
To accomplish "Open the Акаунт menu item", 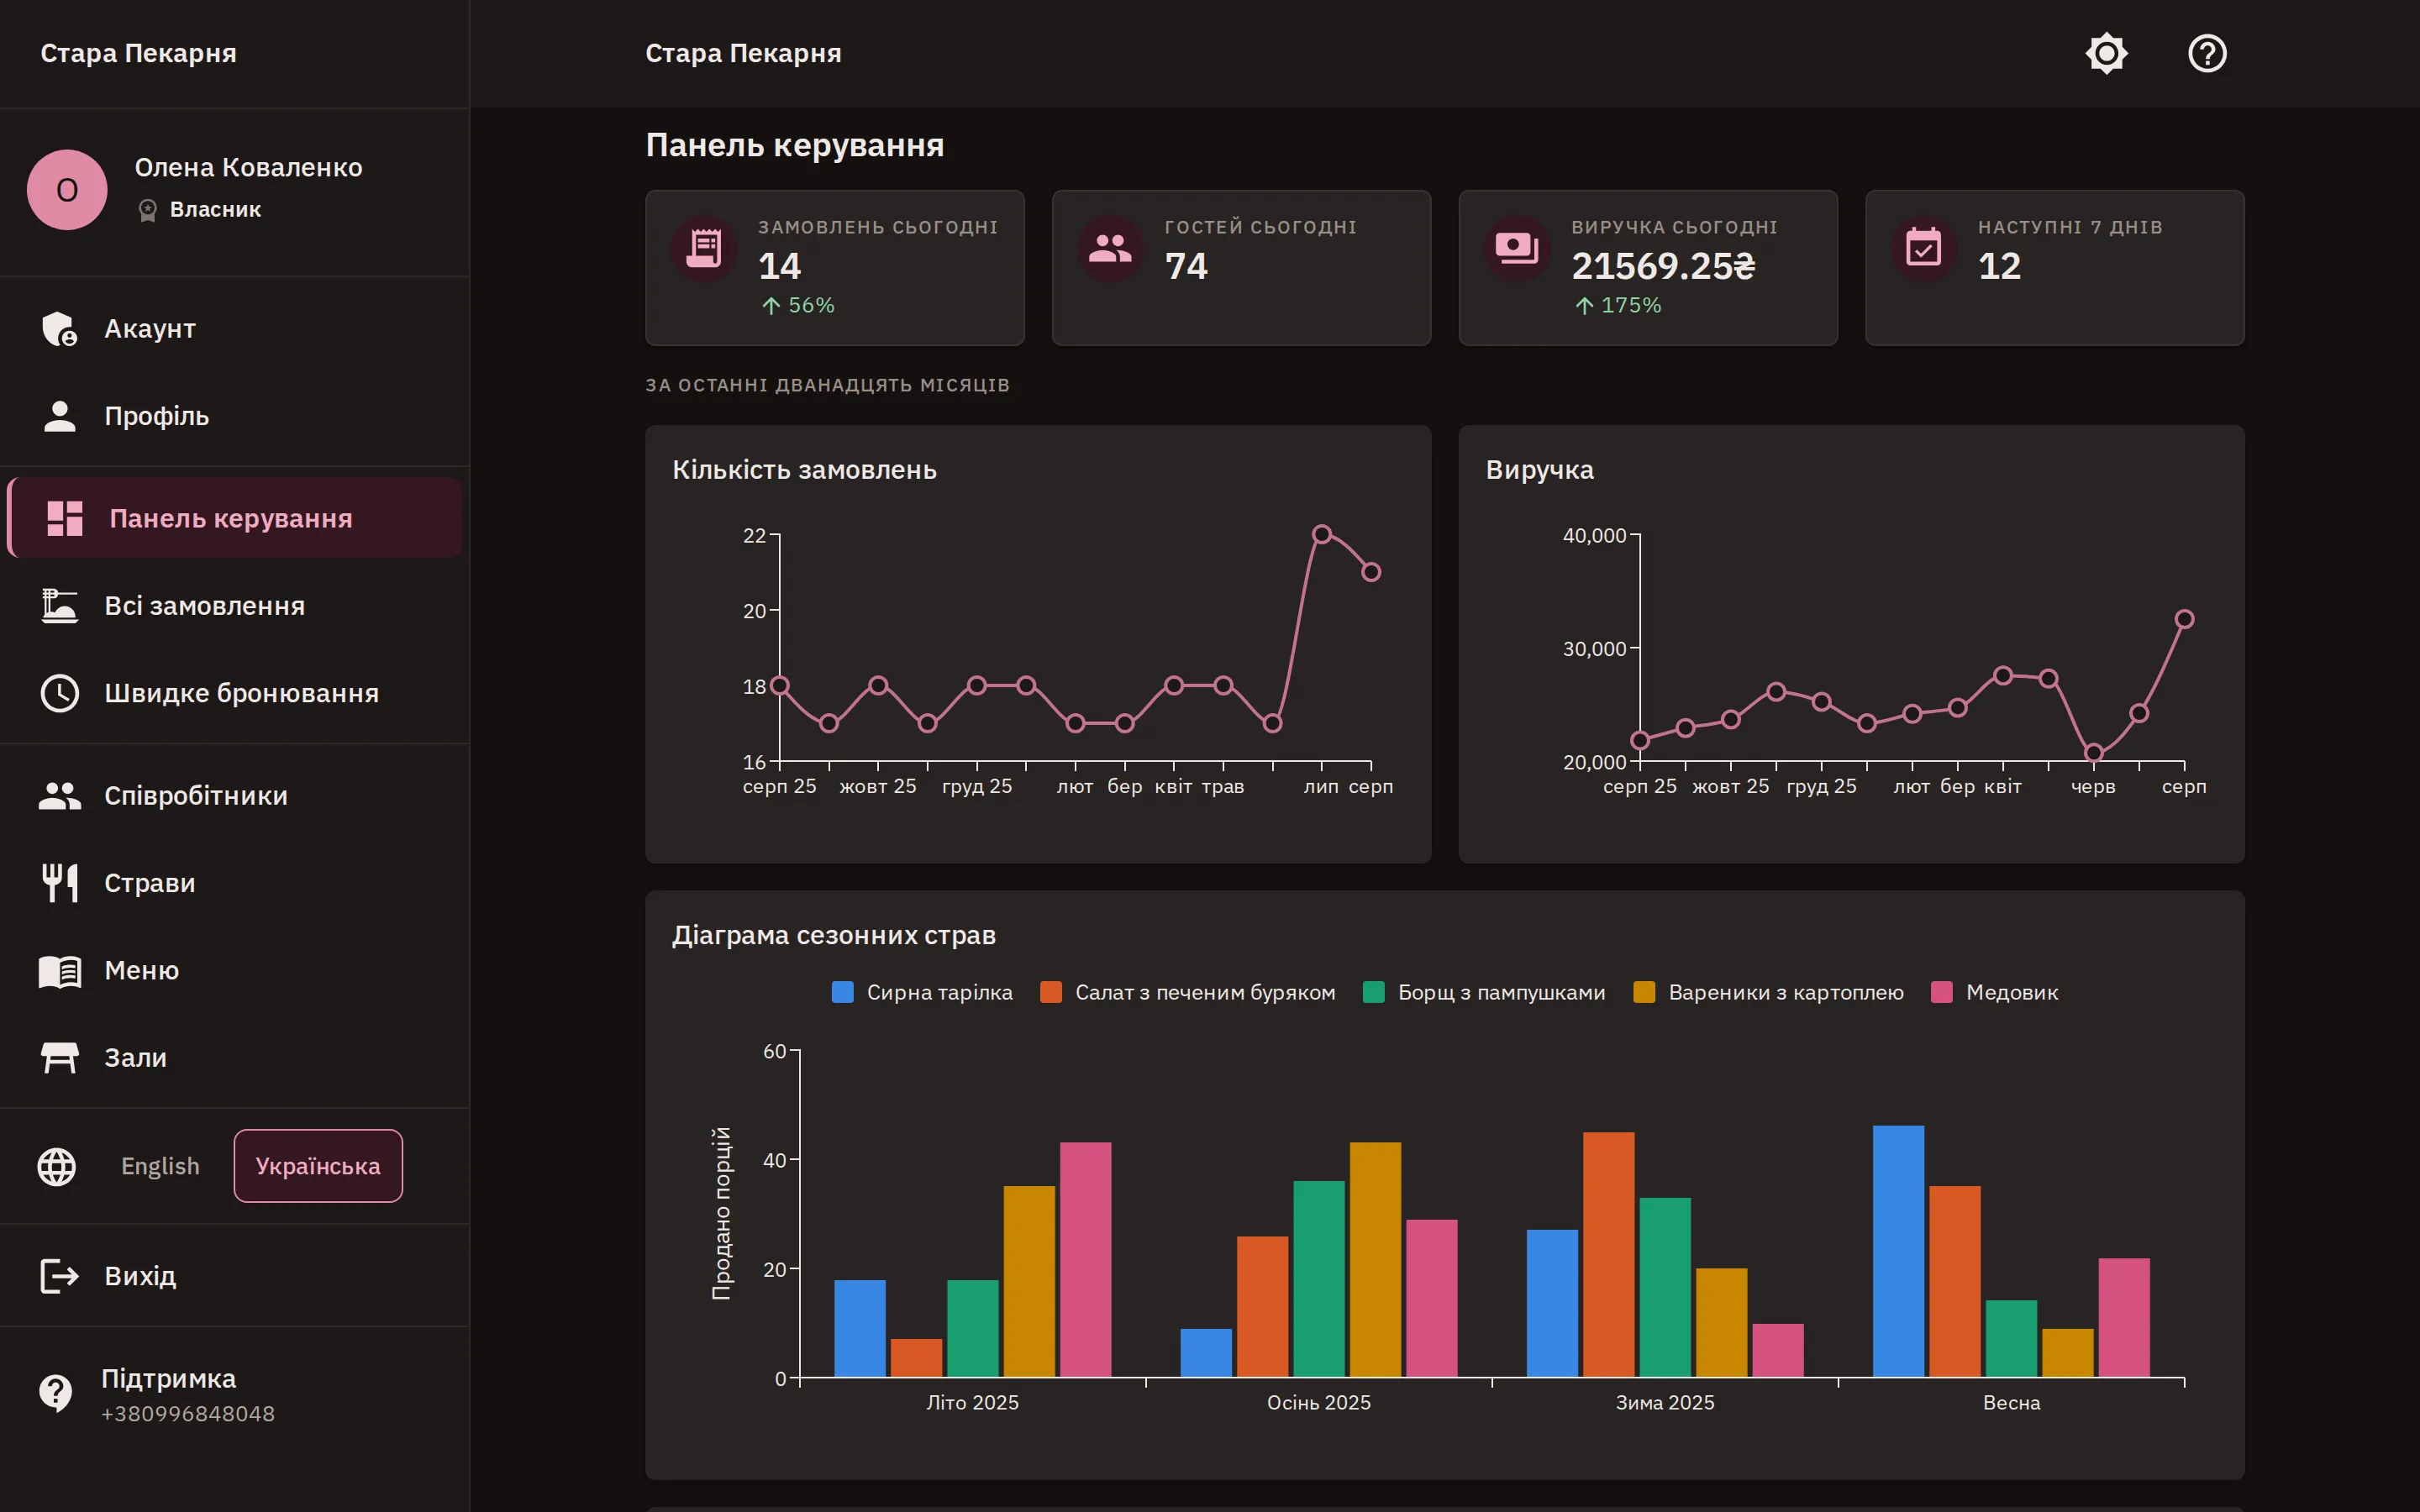I will point(235,329).
